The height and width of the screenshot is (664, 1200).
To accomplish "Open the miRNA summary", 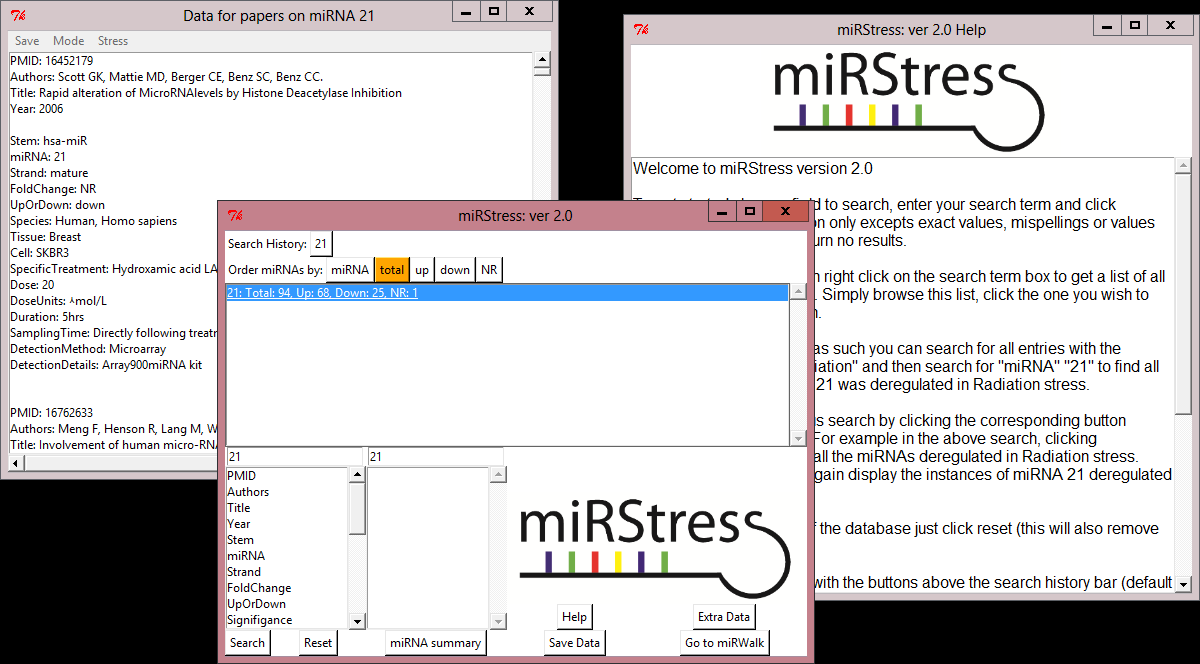I will click(435, 642).
